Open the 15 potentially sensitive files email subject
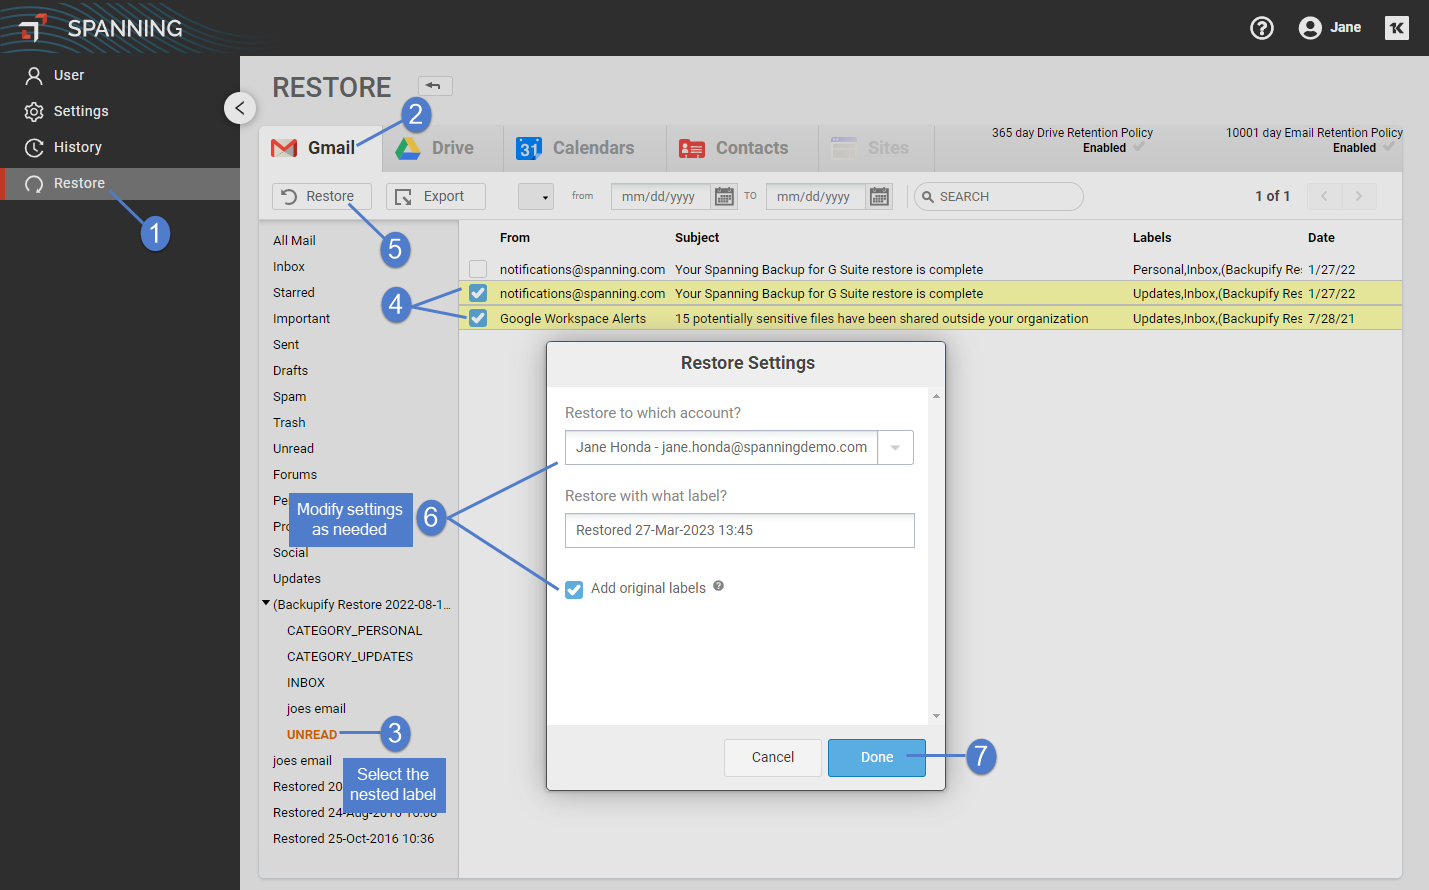This screenshot has width=1429, height=890. [881, 318]
